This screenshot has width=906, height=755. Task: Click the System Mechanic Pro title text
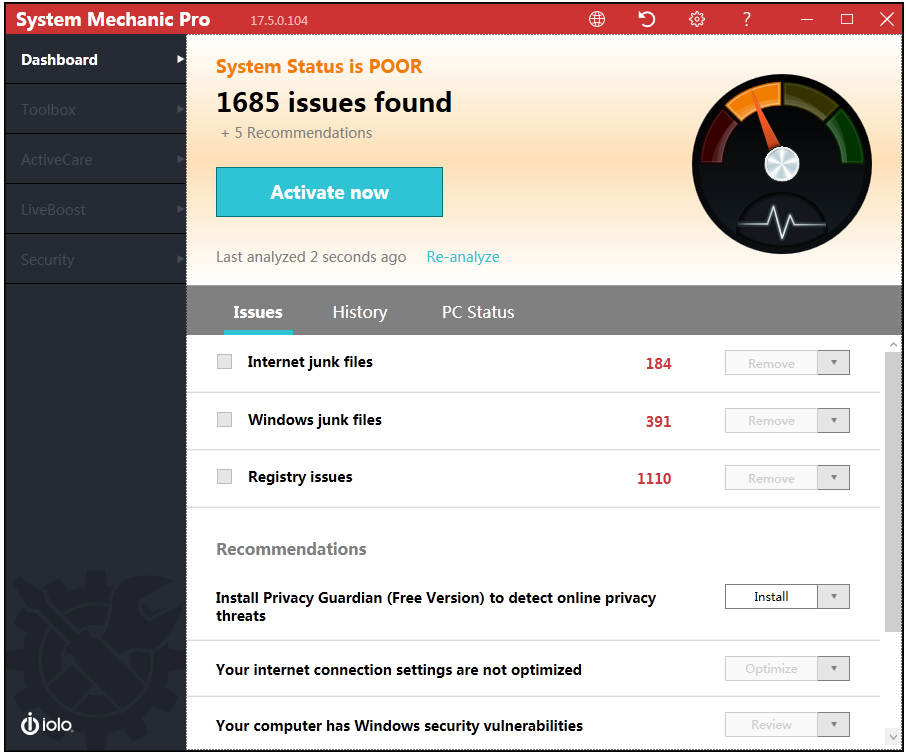113,20
